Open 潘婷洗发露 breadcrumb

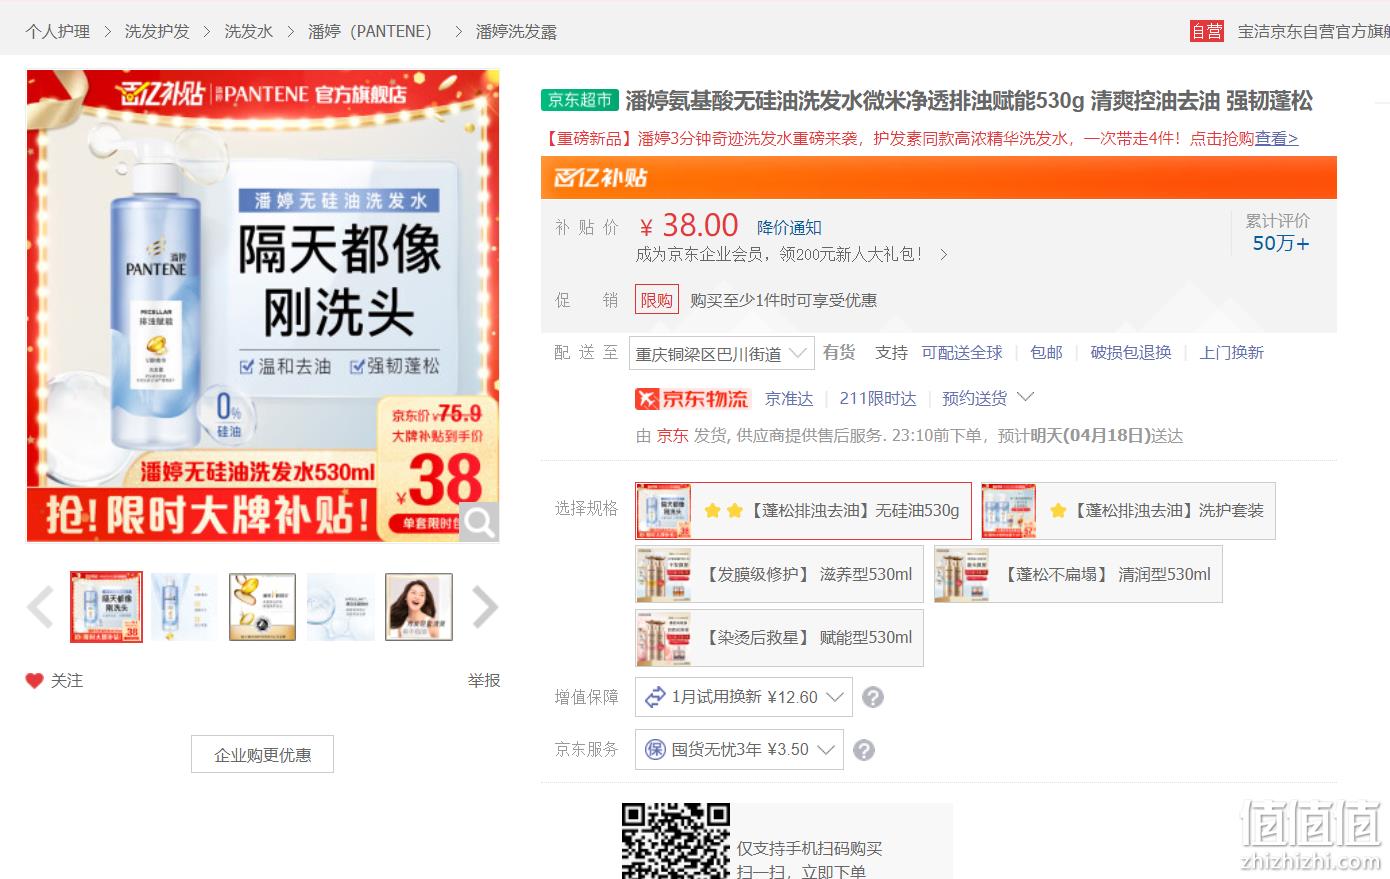point(516,31)
